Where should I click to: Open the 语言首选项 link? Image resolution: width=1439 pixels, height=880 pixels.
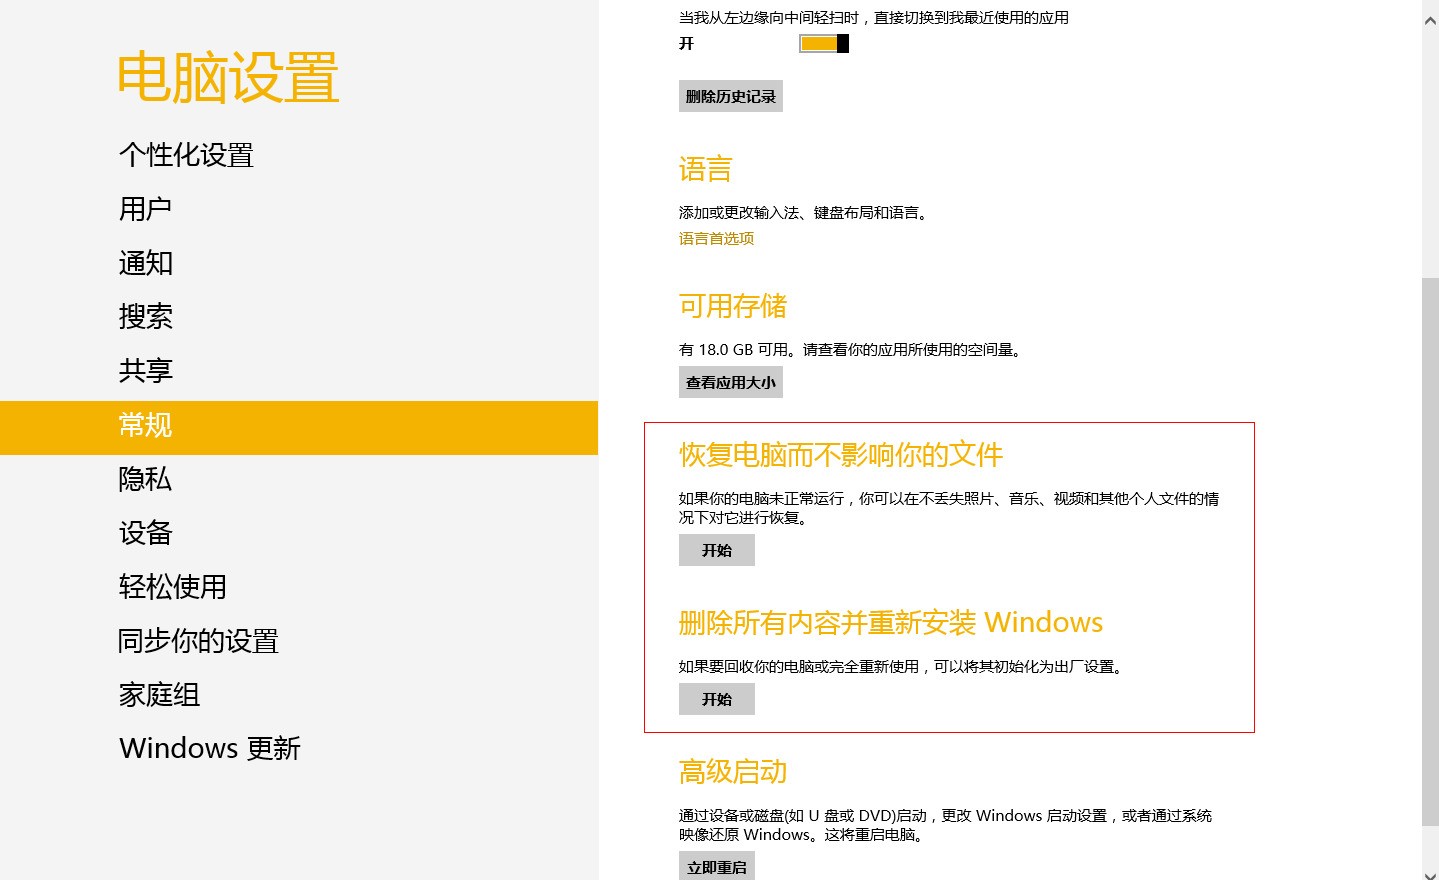pyautogui.click(x=715, y=238)
